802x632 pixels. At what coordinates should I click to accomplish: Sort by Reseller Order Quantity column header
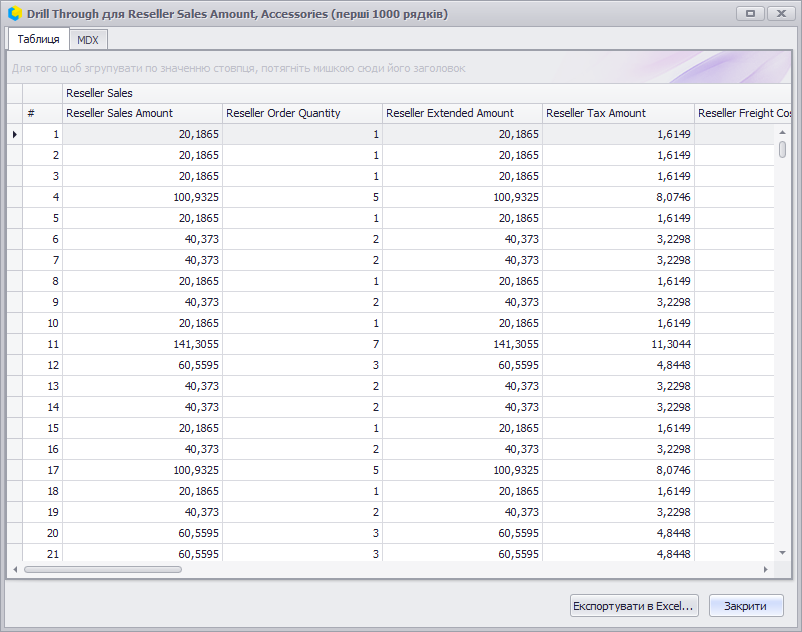pyautogui.click(x=302, y=113)
